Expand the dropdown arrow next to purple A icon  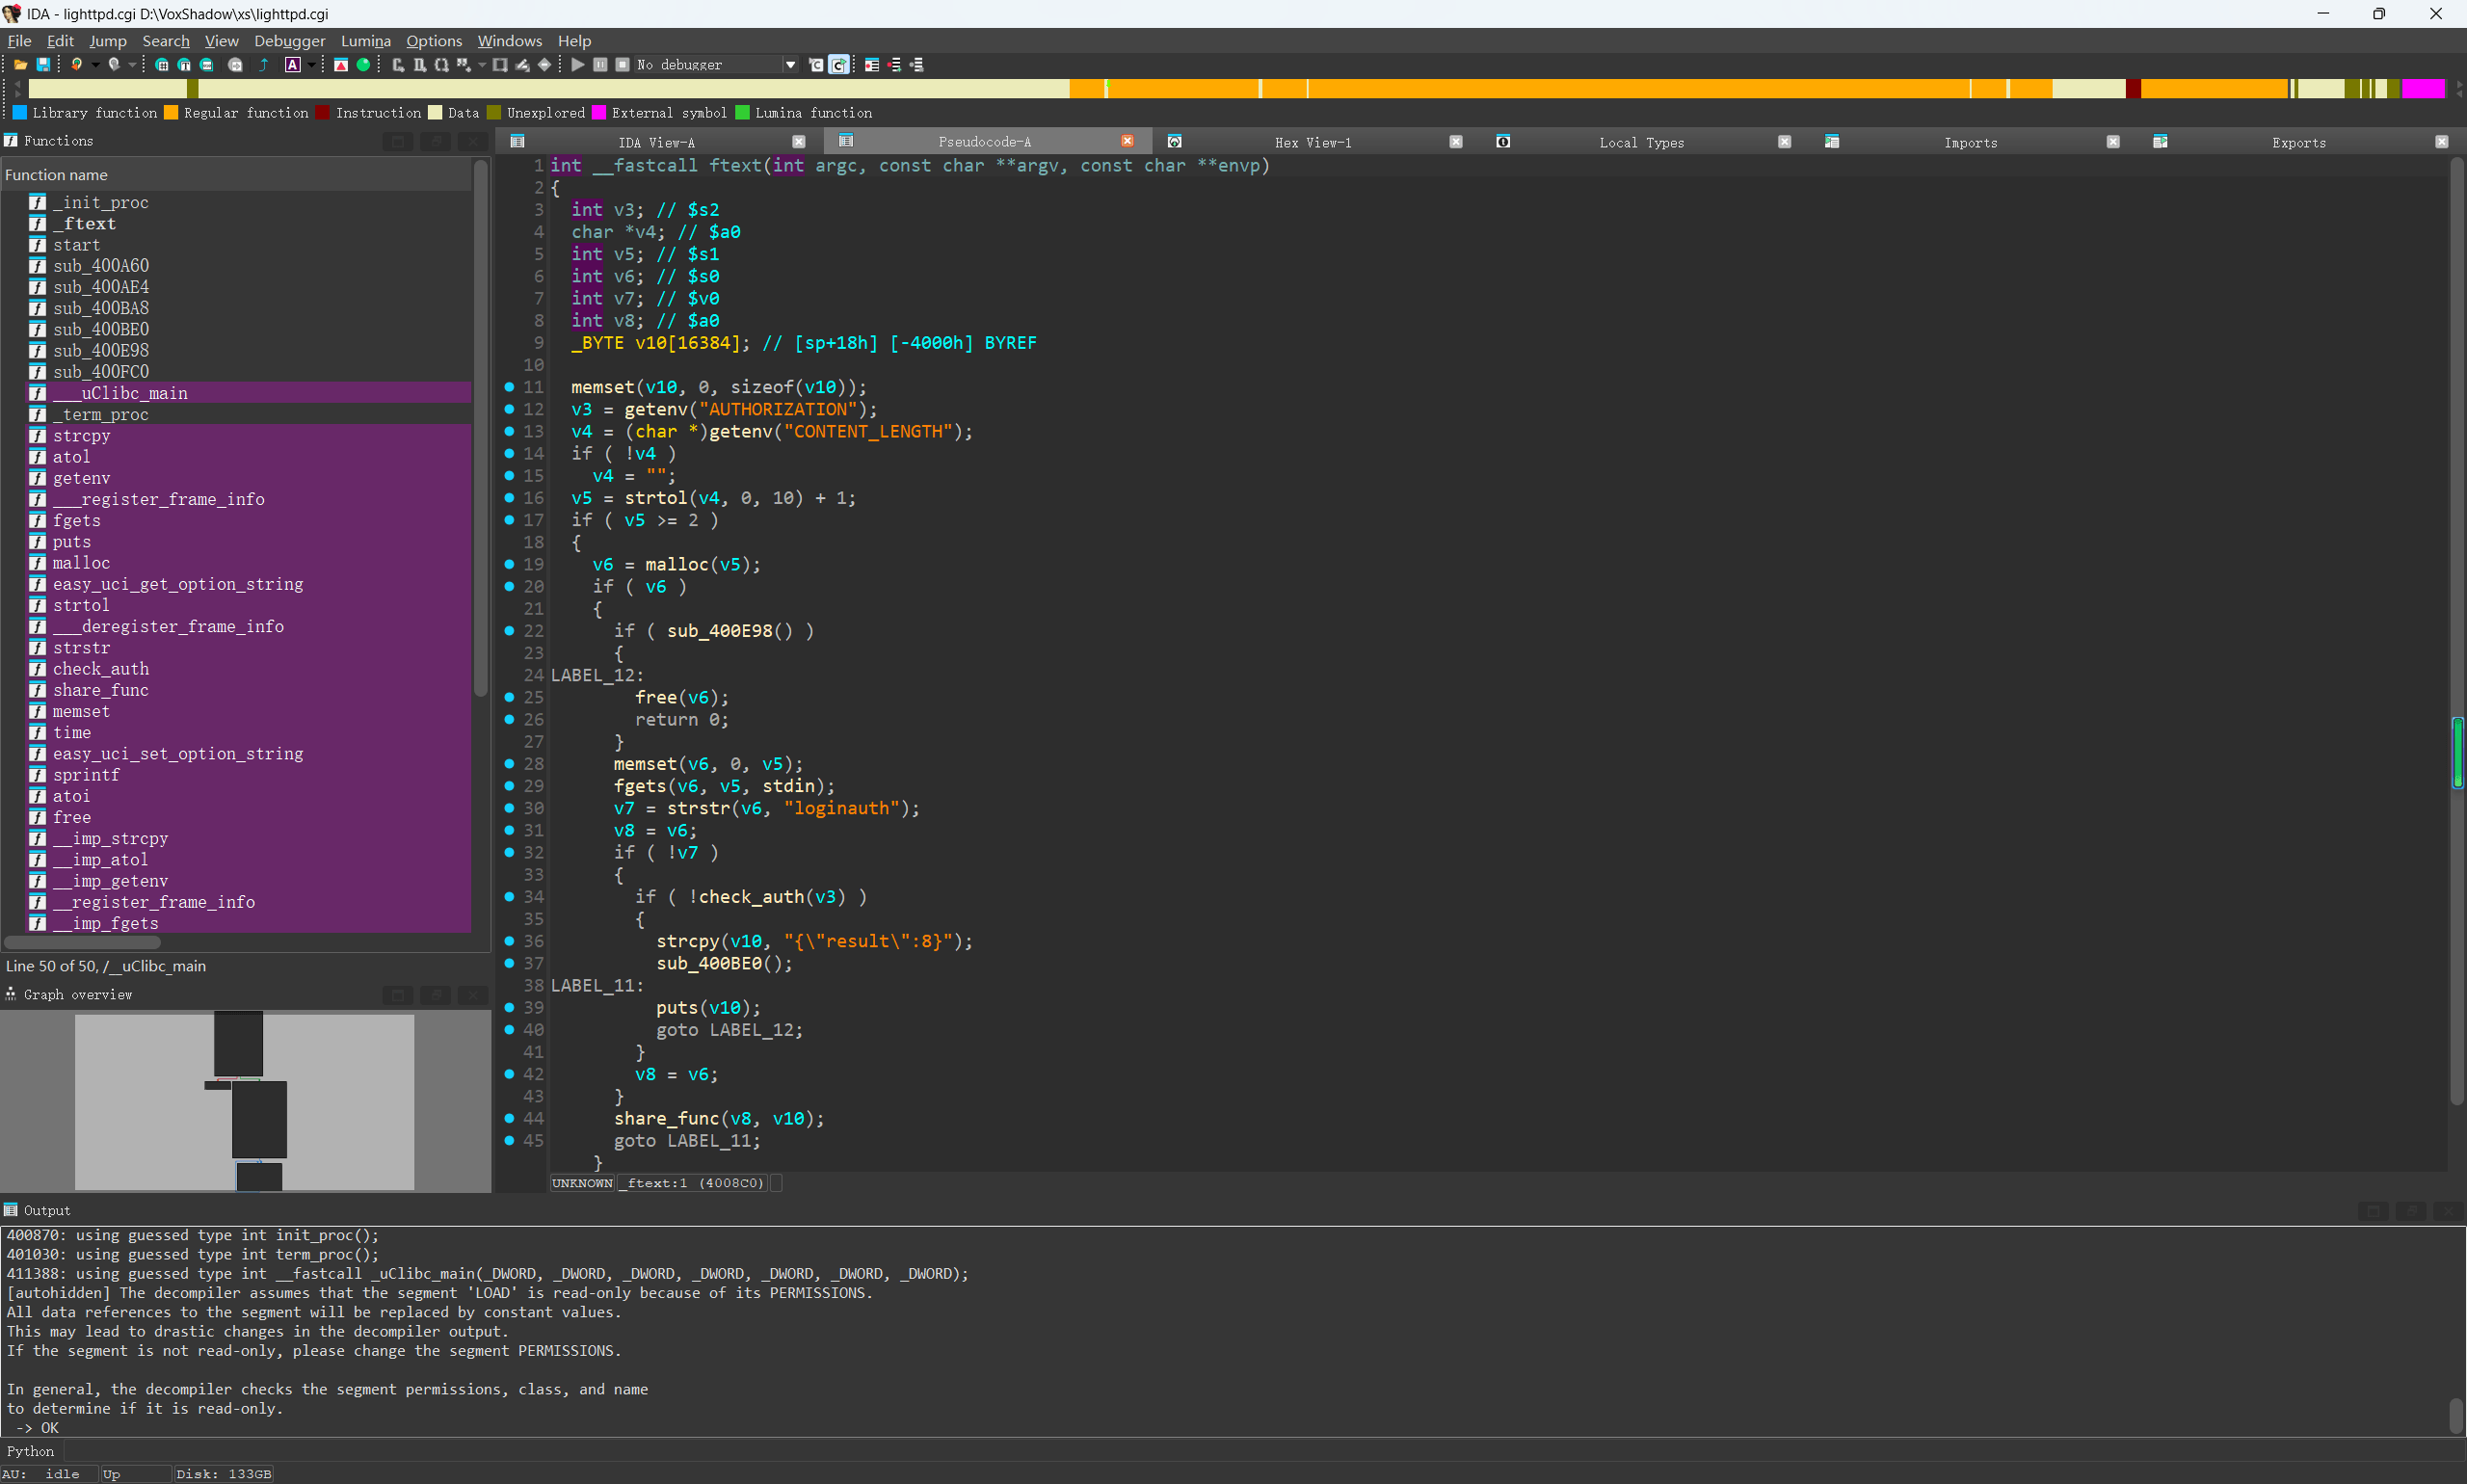[312, 65]
